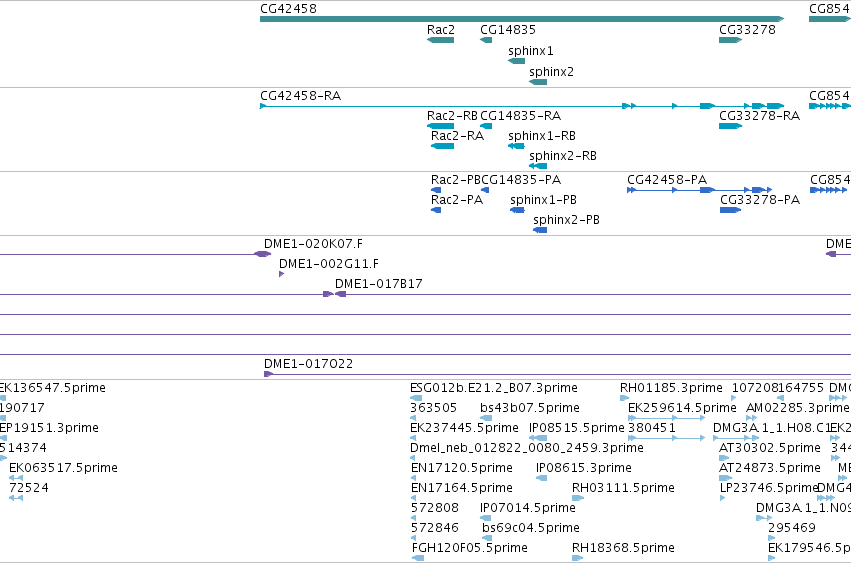This screenshot has height=563, width=851.
Task: Click the Rac2-PB CDS label
Action: tap(456, 180)
